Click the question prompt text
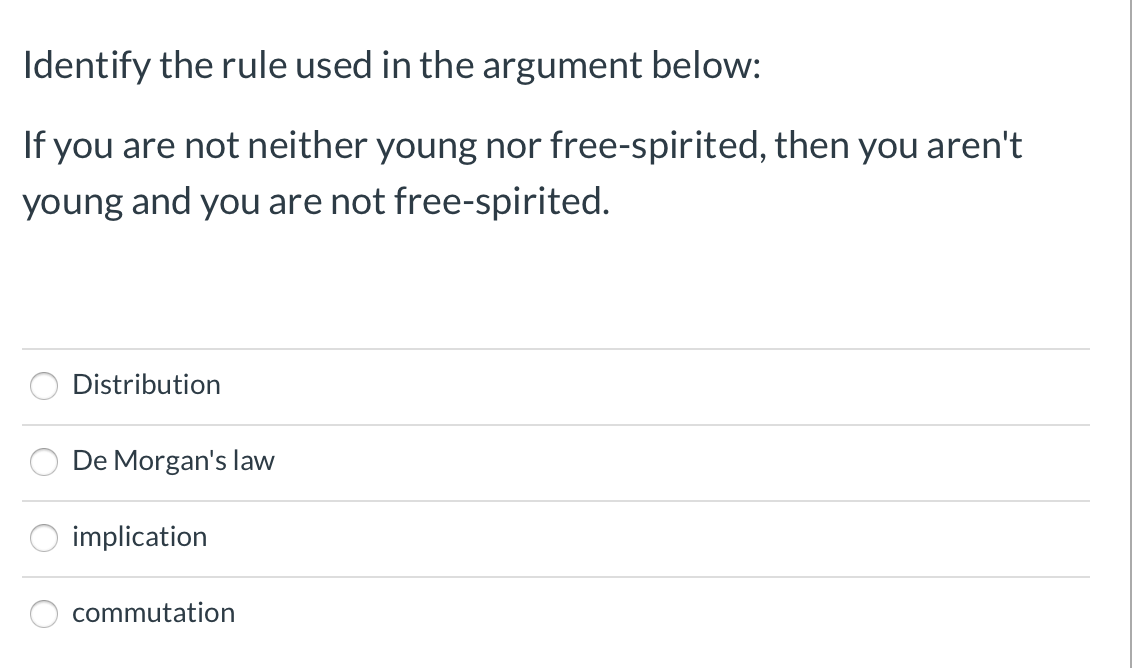1134x668 pixels. 392,64
